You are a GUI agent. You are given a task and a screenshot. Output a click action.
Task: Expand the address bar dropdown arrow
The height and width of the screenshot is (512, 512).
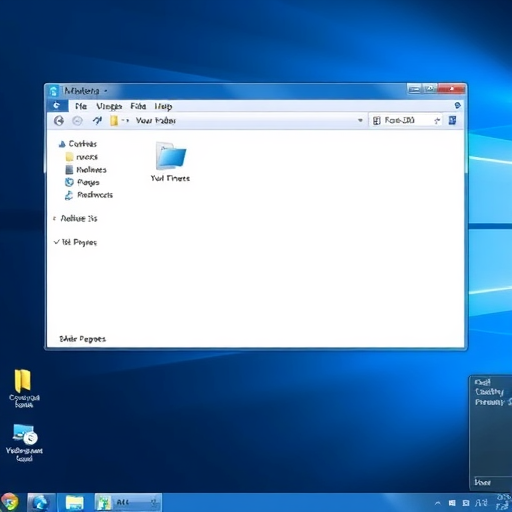[x=360, y=120]
